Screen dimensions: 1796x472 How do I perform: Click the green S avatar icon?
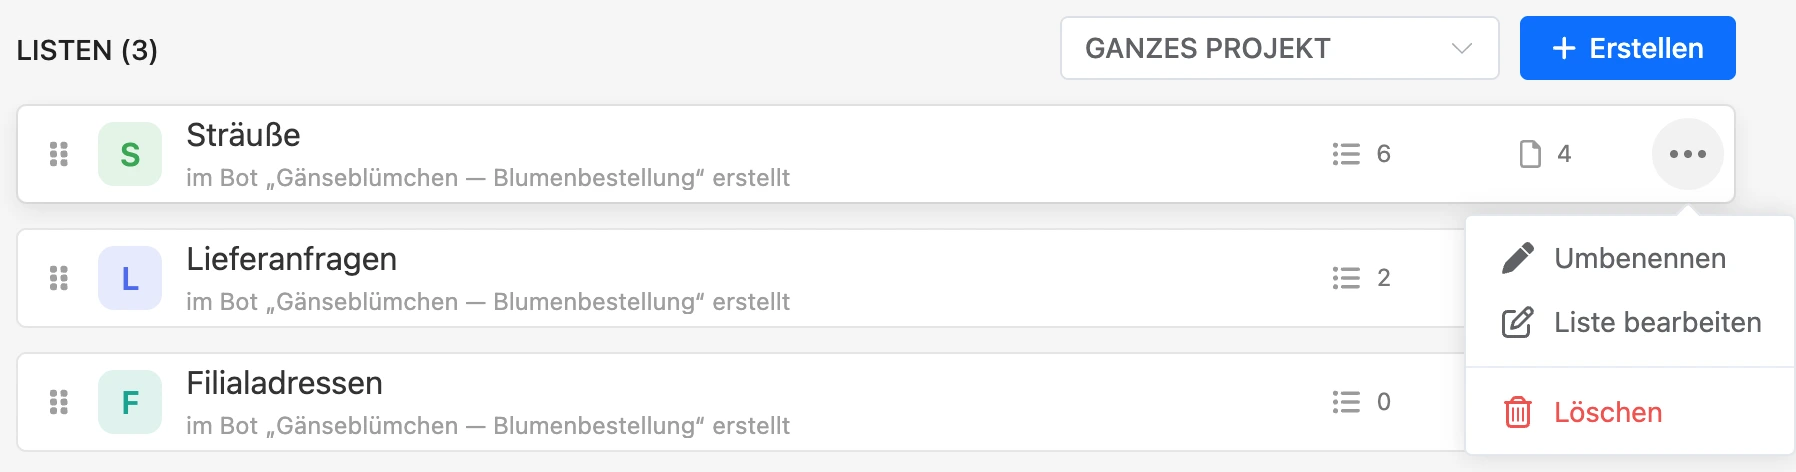pos(130,154)
